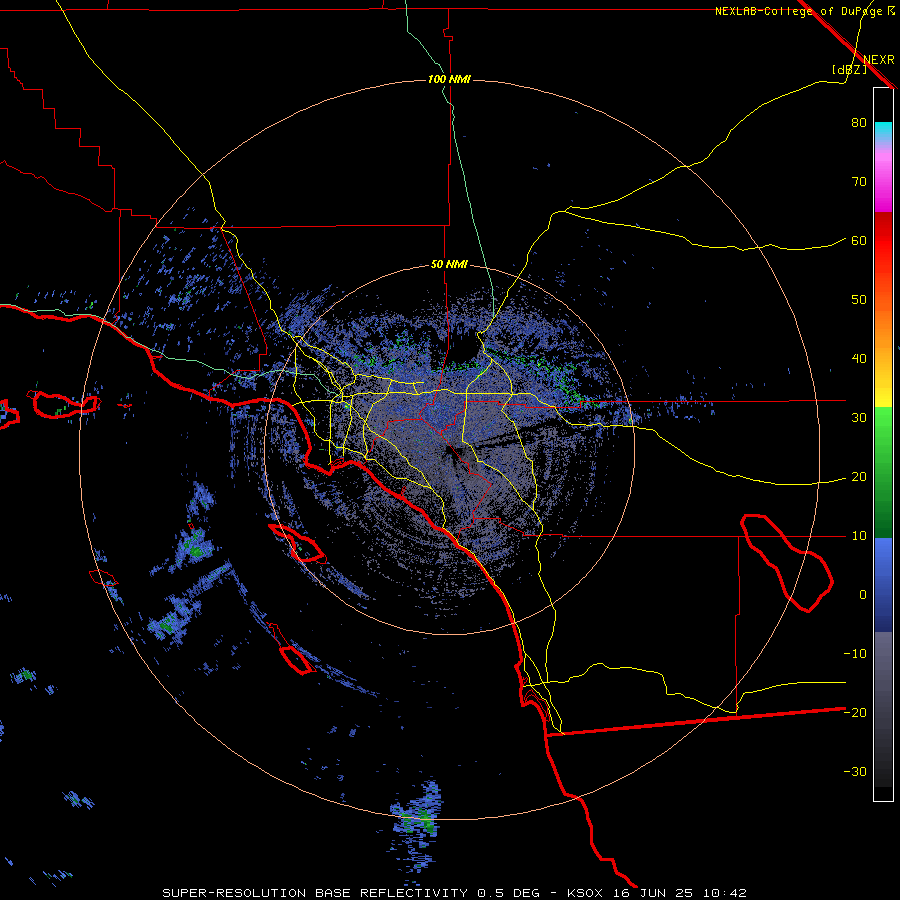This screenshot has height=900, width=900.
Task: Click the -30 value on the dBZ scale
Action: (x=855, y=772)
